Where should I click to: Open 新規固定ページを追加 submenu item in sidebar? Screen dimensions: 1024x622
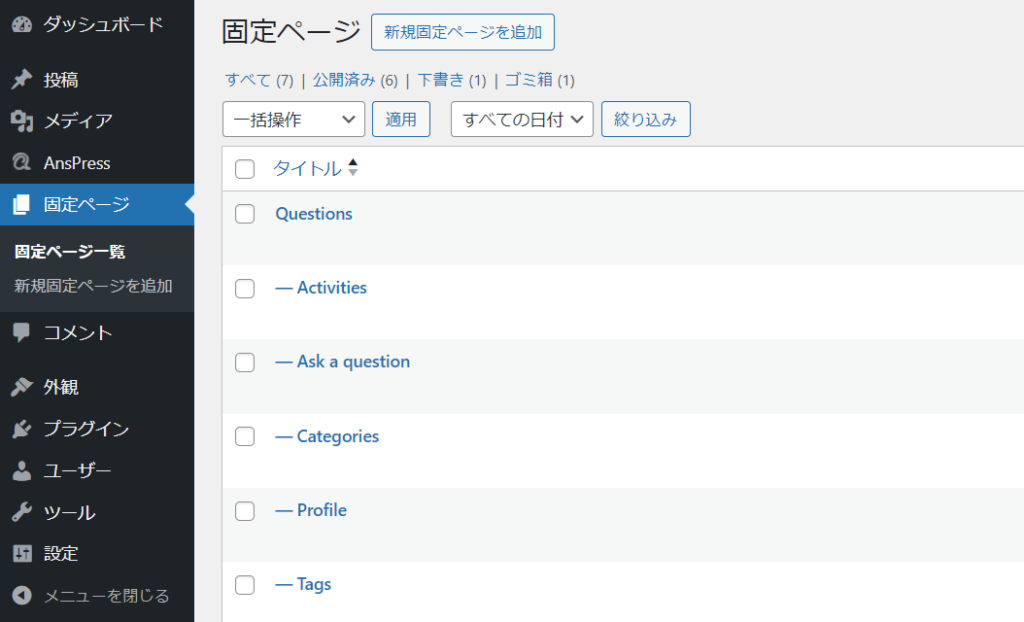tap(93, 286)
